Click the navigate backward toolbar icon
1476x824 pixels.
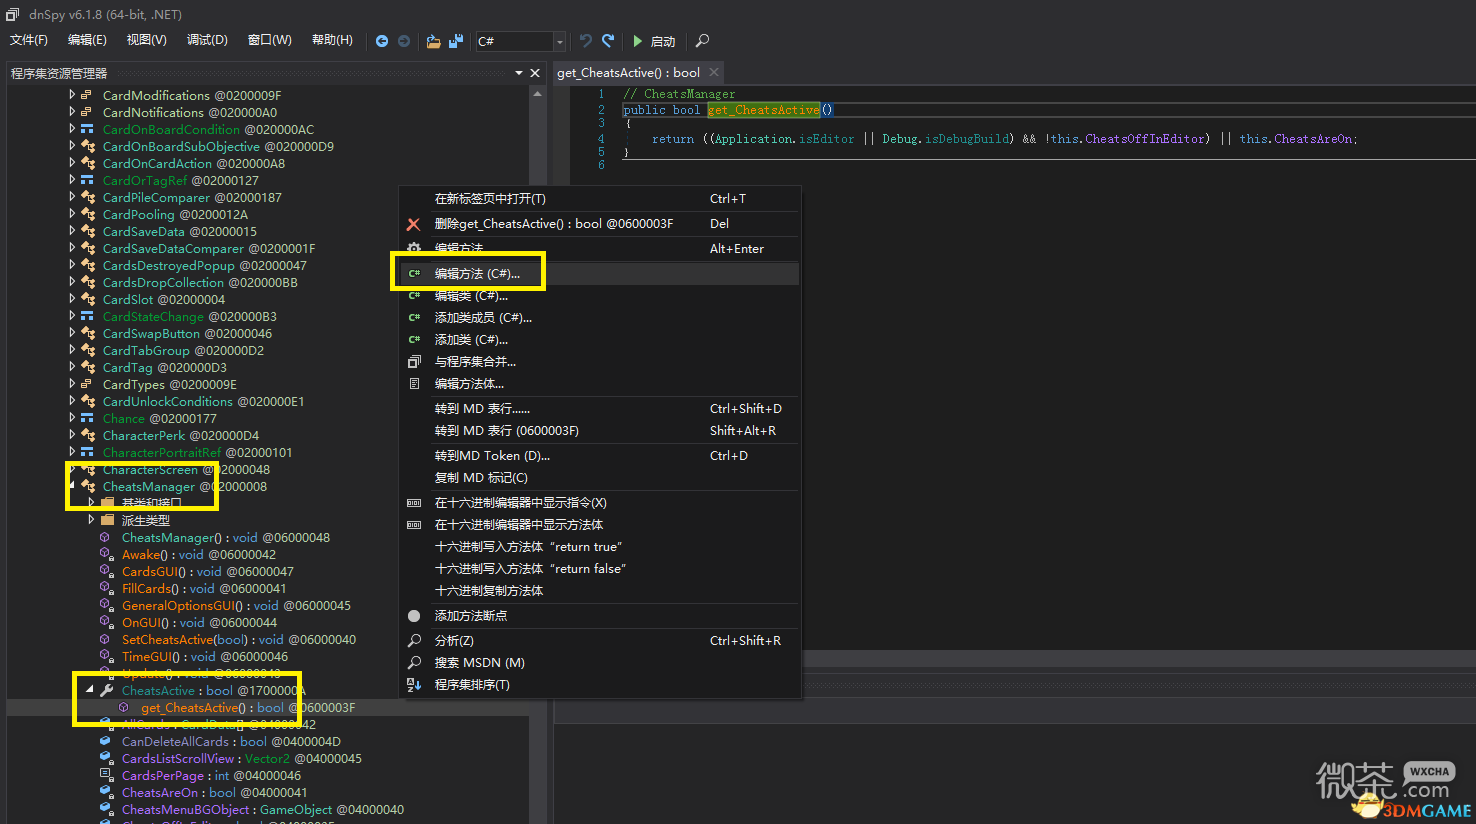382,41
